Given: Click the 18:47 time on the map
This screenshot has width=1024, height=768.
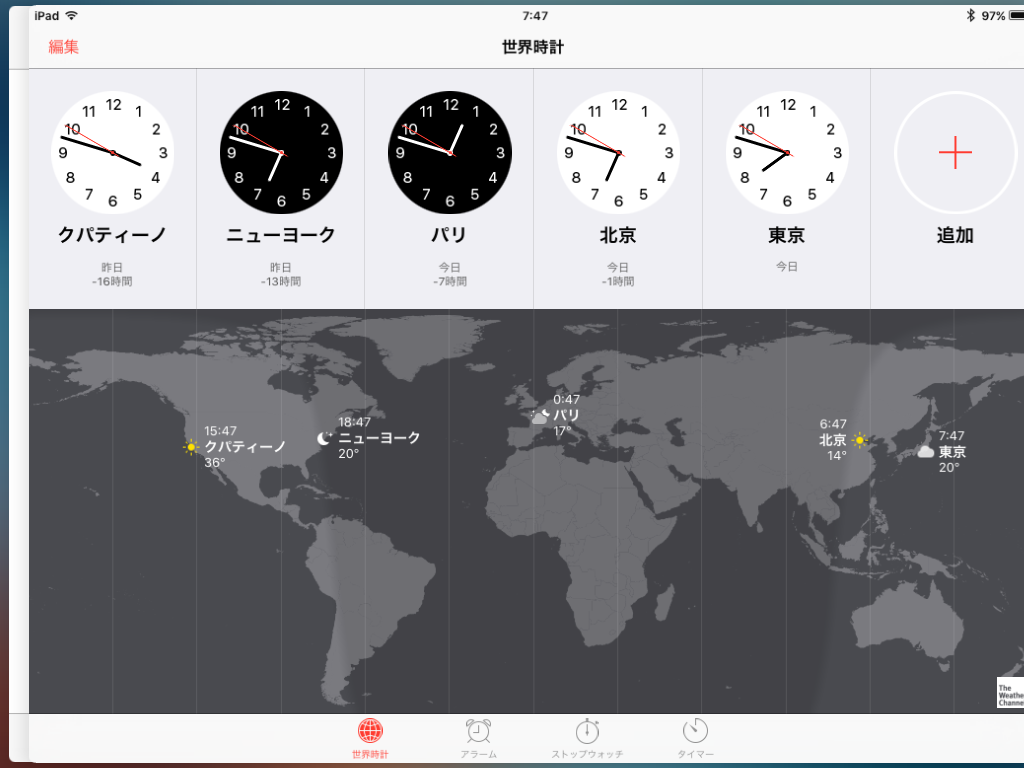Looking at the screenshot, I should [x=354, y=422].
